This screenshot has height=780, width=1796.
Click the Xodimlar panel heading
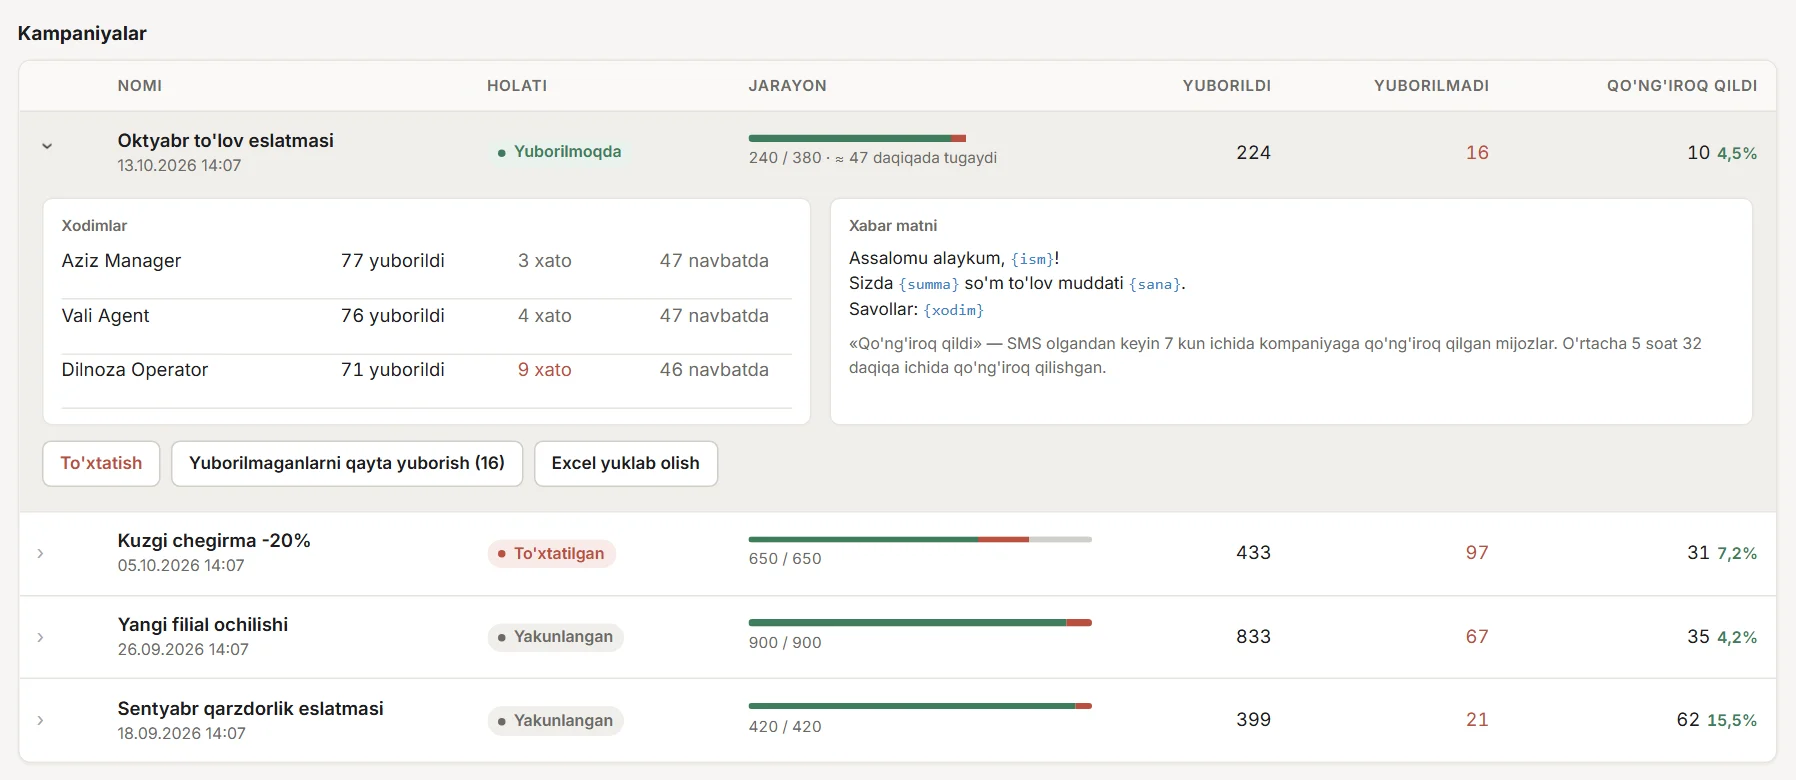coord(94,226)
